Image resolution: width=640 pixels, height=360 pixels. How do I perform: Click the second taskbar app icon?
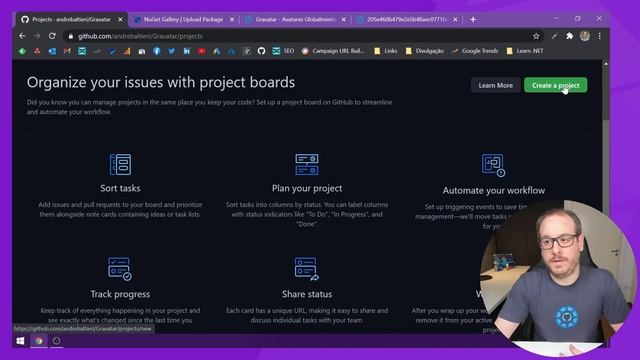pyautogui.click(x=57, y=340)
